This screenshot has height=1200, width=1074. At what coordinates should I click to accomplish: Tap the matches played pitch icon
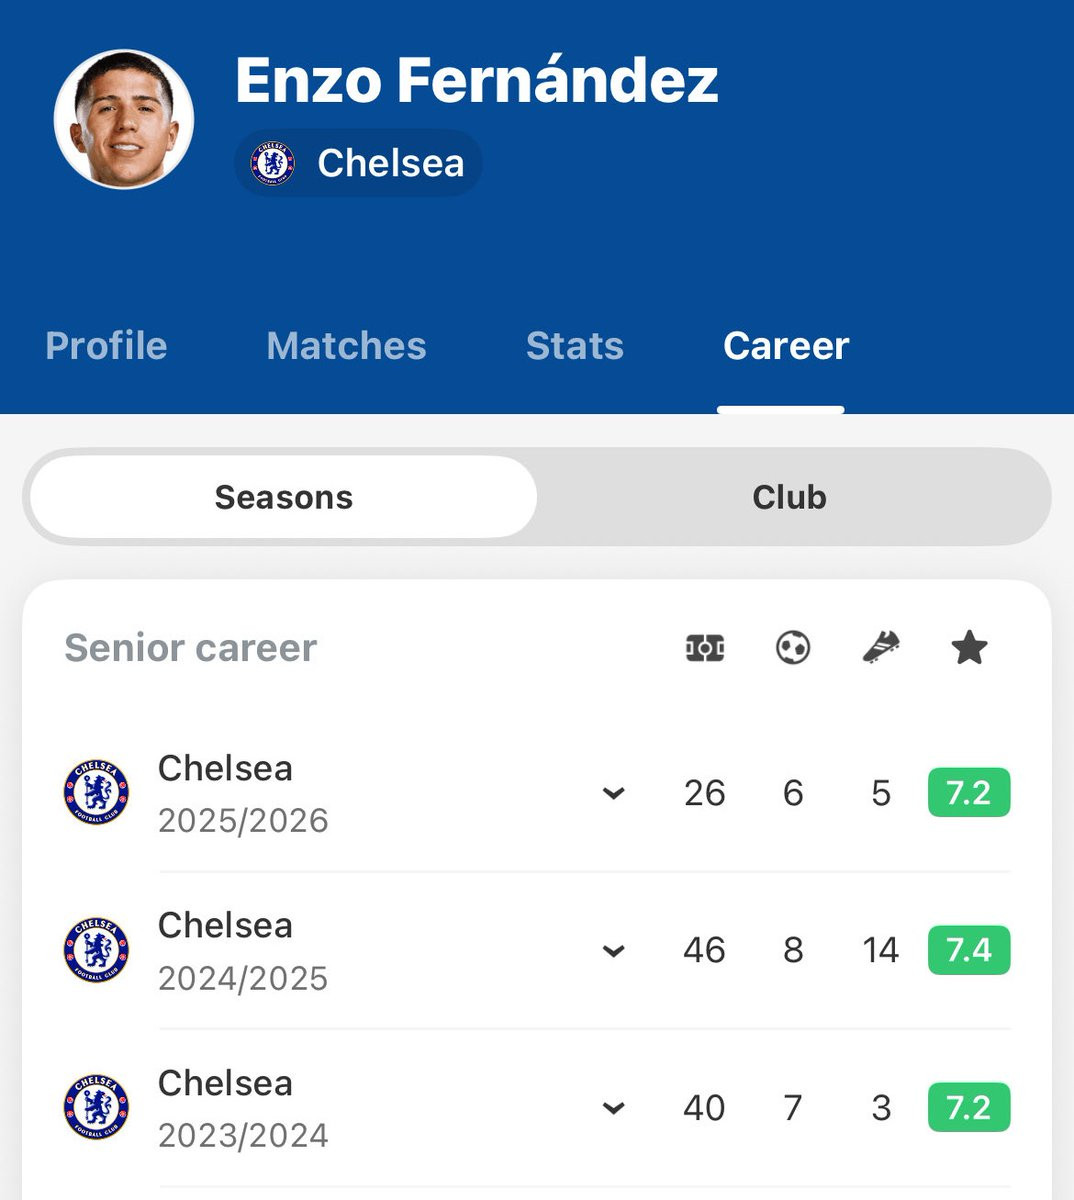point(705,648)
